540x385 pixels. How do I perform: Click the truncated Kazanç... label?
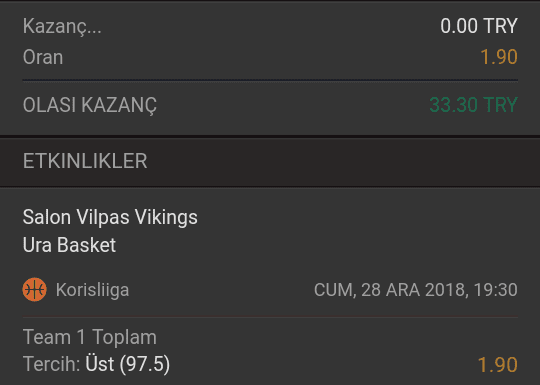pyautogui.click(x=62, y=27)
